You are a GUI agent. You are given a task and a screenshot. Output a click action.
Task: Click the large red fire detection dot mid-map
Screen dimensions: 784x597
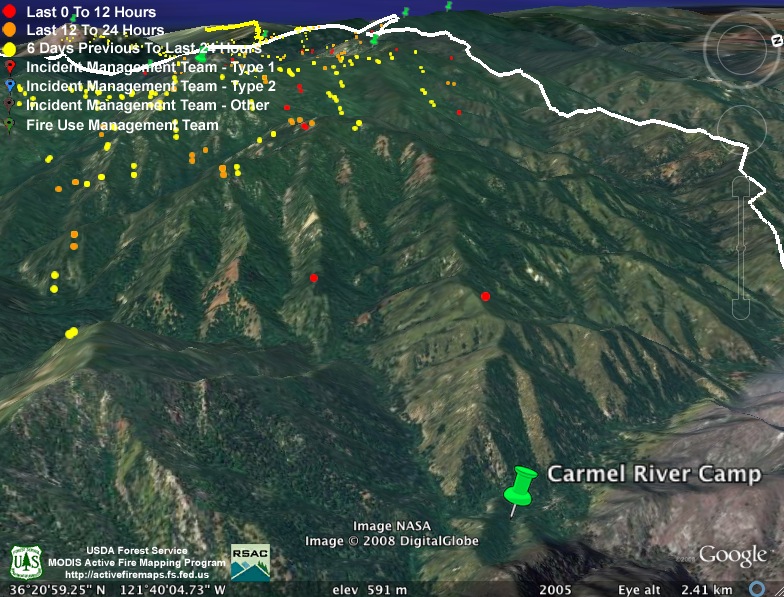[485, 296]
